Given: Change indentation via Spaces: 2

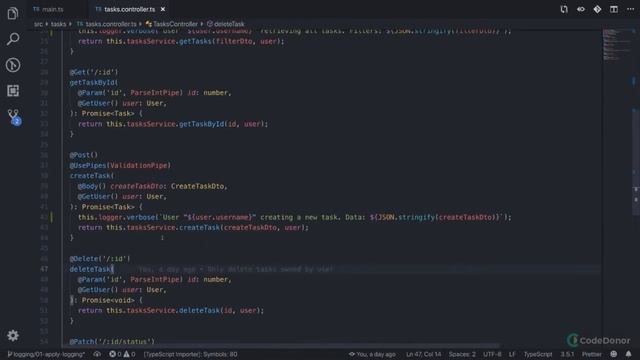Looking at the screenshot, I should [x=462, y=354].
